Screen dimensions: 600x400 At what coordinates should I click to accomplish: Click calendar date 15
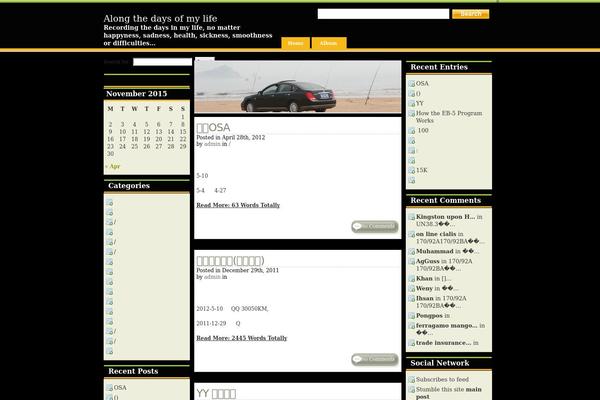[183, 132]
